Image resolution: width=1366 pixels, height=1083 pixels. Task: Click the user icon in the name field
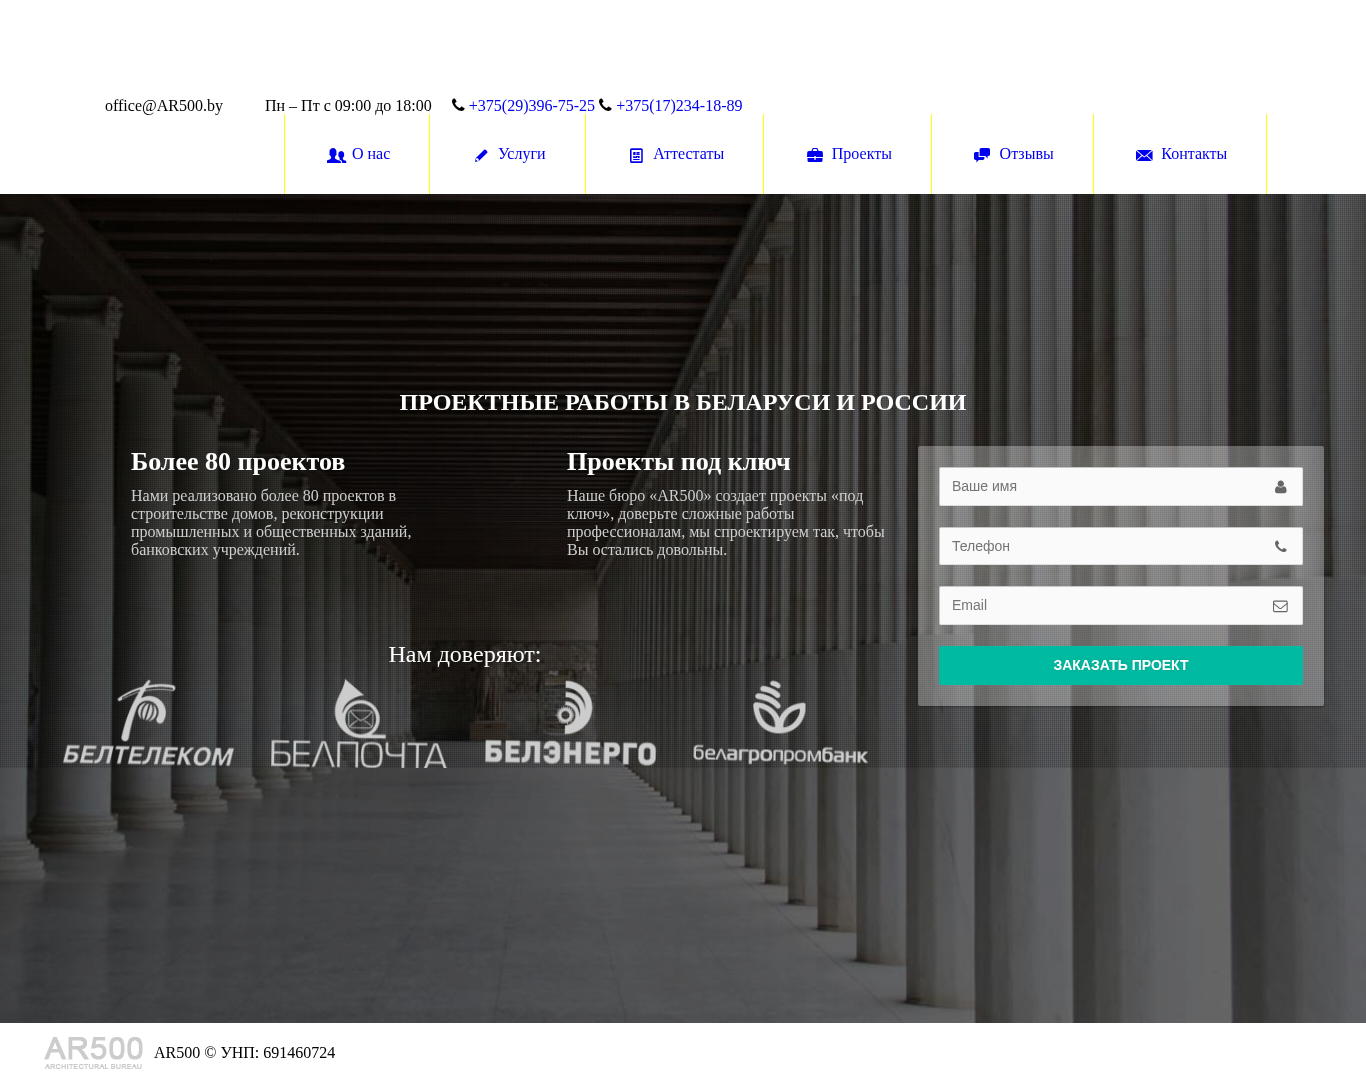(1280, 487)
